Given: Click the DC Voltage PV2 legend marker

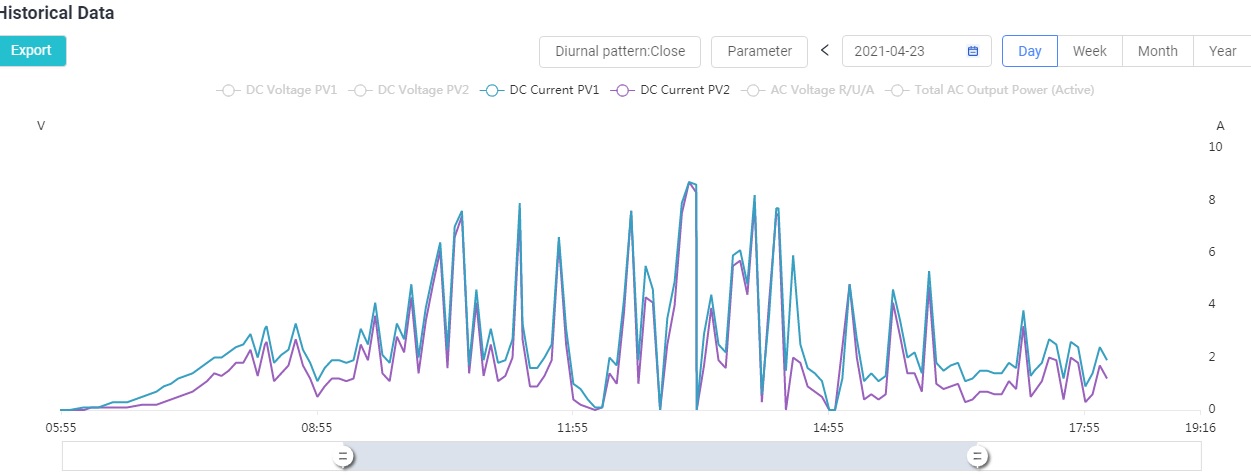Looking at the screenshot, I should pos(360,90).
